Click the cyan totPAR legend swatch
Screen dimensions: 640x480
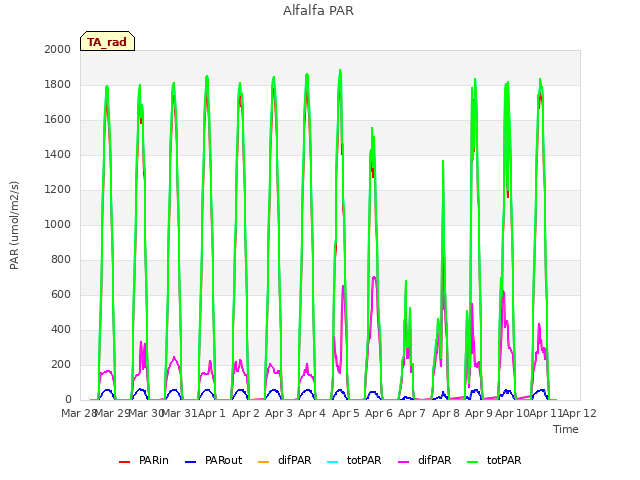tap(333, 462)
